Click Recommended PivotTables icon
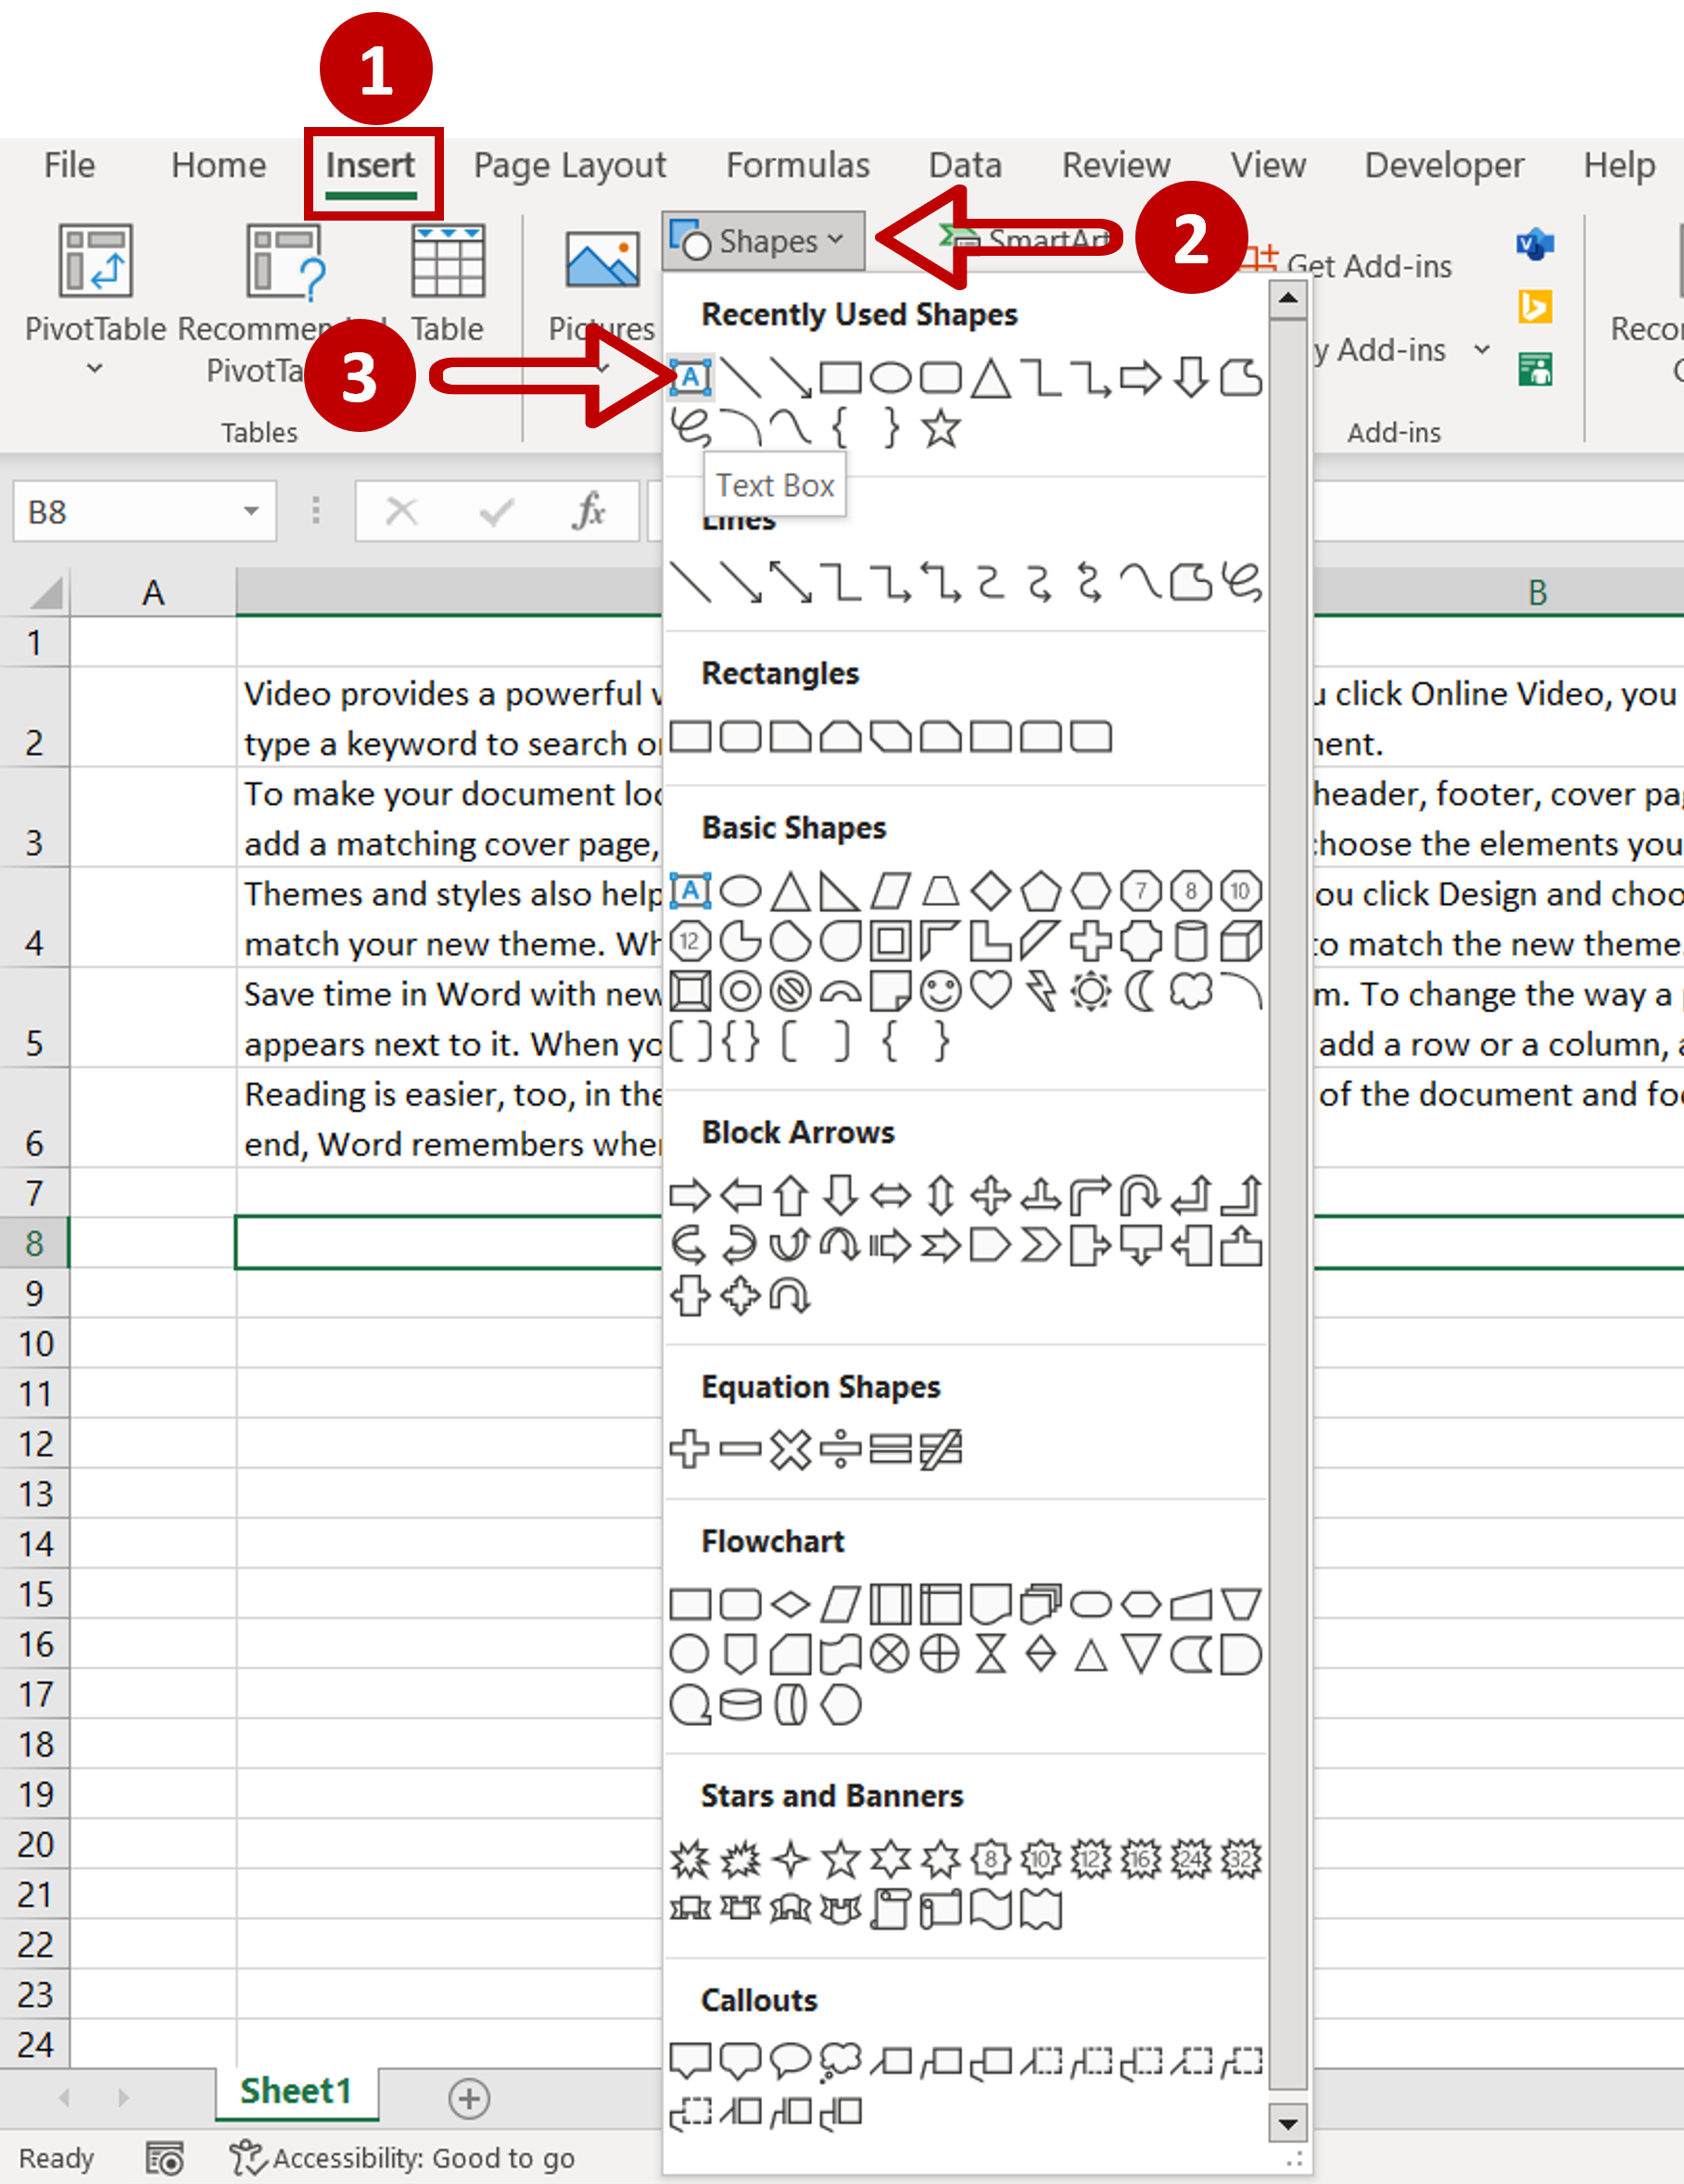 [285, 262]
